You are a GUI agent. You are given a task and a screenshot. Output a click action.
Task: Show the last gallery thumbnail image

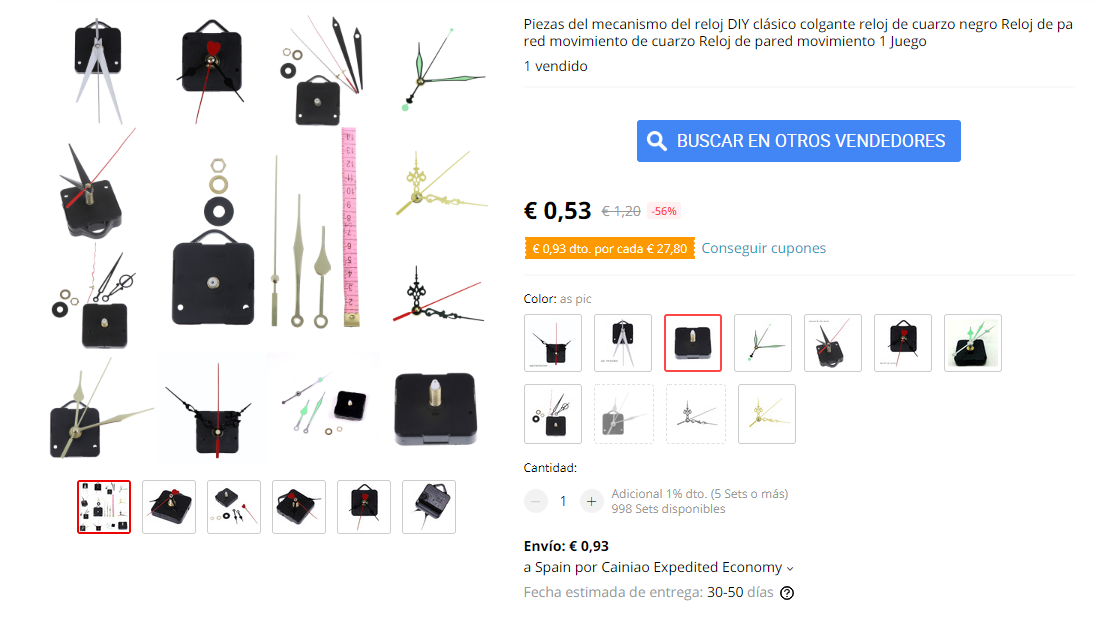click(429, 507)
